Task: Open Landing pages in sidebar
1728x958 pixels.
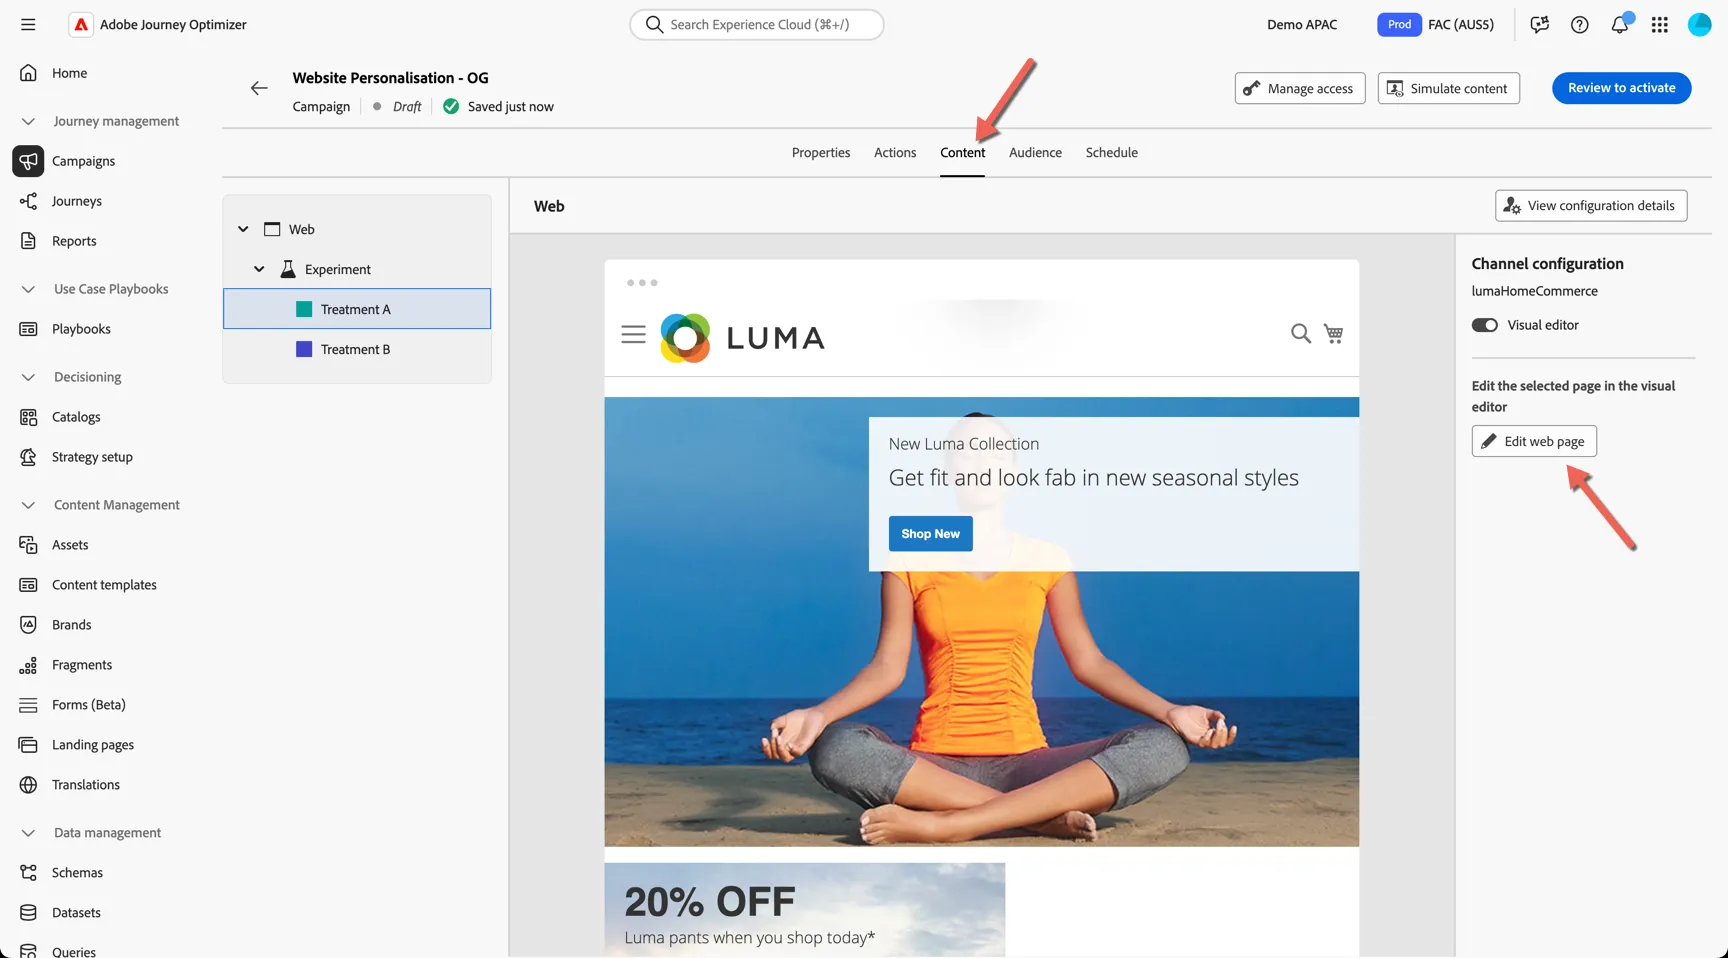Action: (x=93, y=745)
